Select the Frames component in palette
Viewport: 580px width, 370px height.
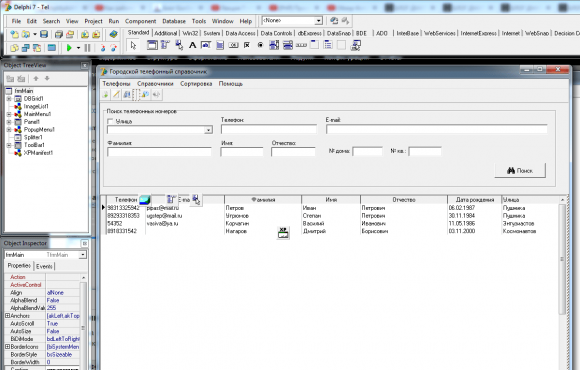(x=152, y=46)
